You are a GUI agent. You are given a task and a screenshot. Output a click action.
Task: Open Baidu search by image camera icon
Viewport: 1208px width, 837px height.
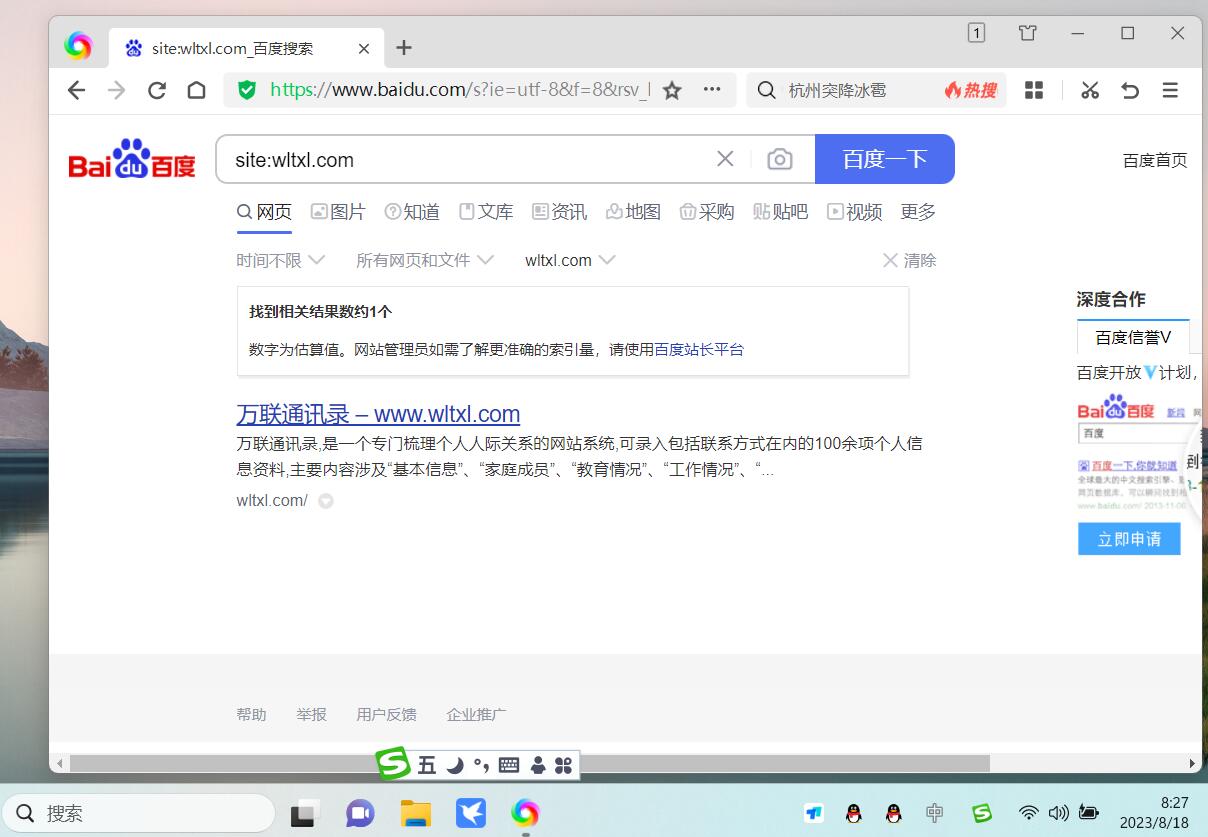780,159
